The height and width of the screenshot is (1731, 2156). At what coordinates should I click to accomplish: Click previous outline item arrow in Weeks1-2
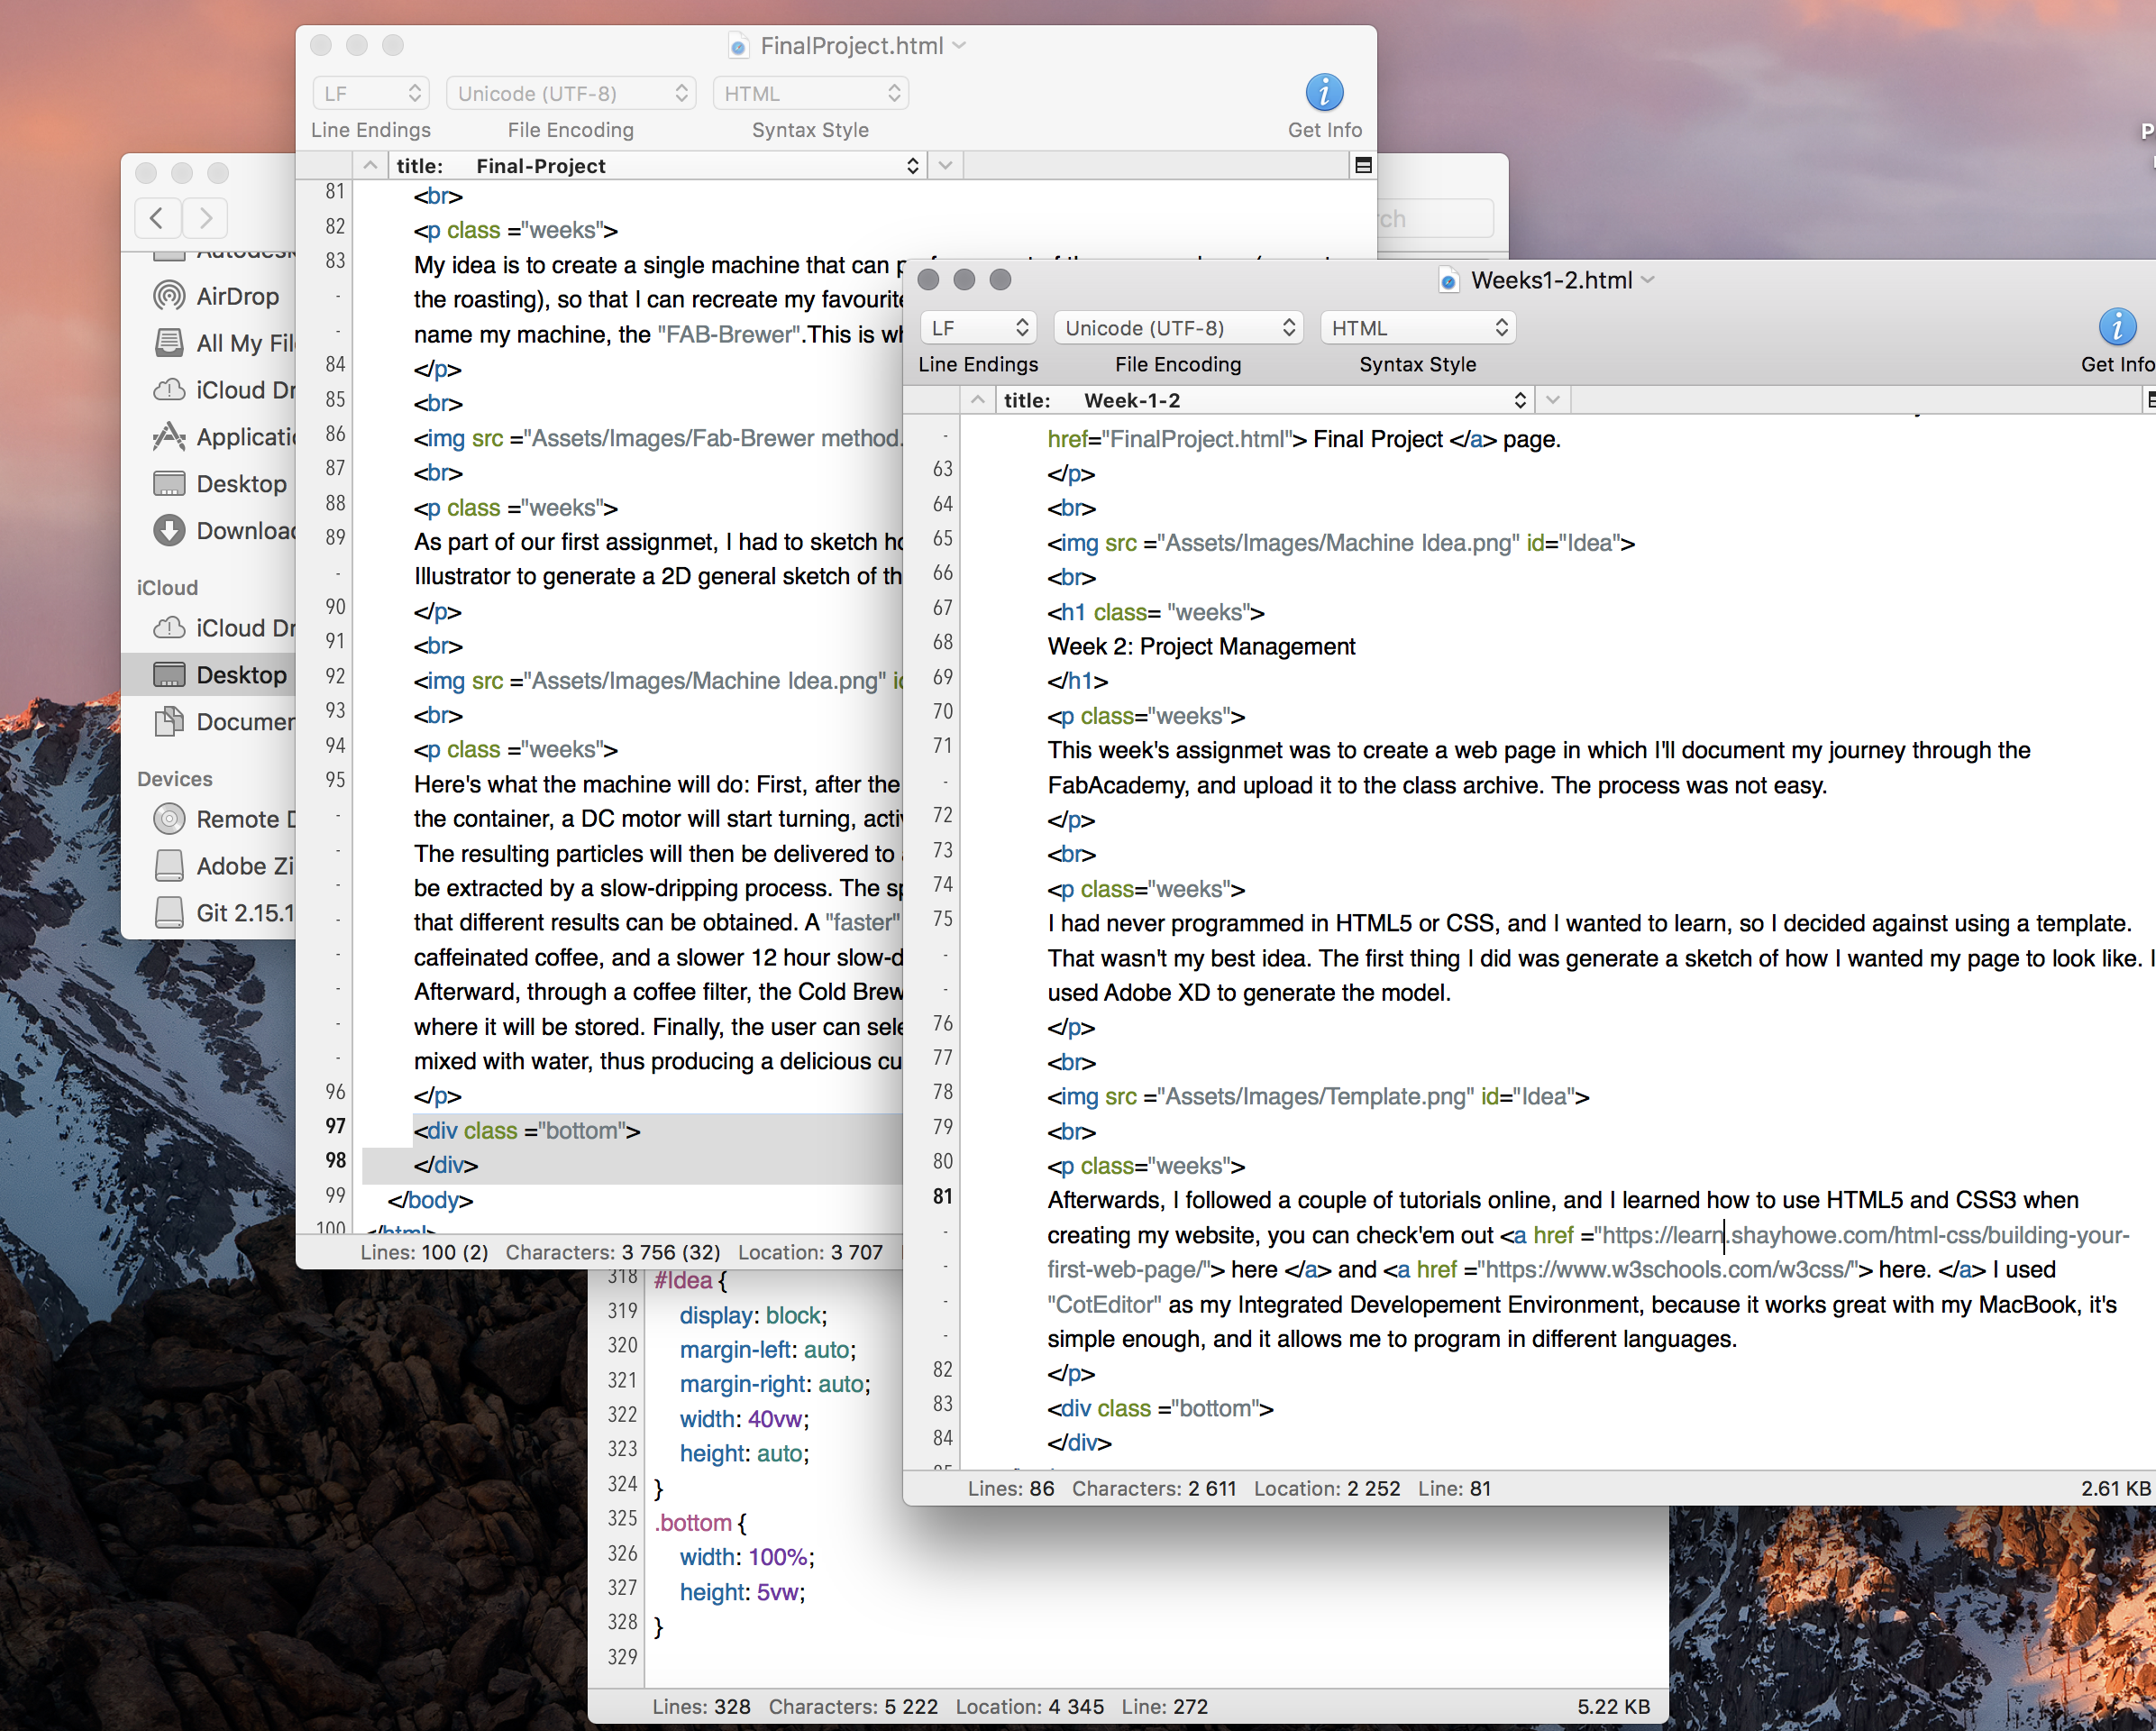(x=977, y=400)
